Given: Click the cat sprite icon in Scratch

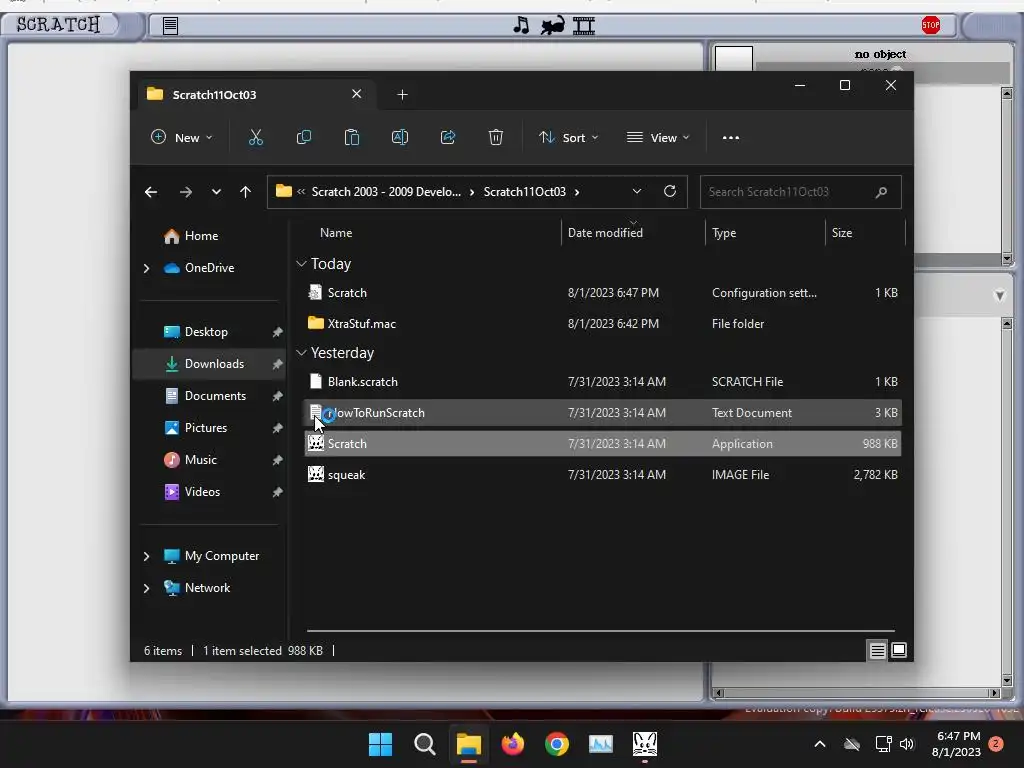Looking at the screenshot, I should (552, 25).
